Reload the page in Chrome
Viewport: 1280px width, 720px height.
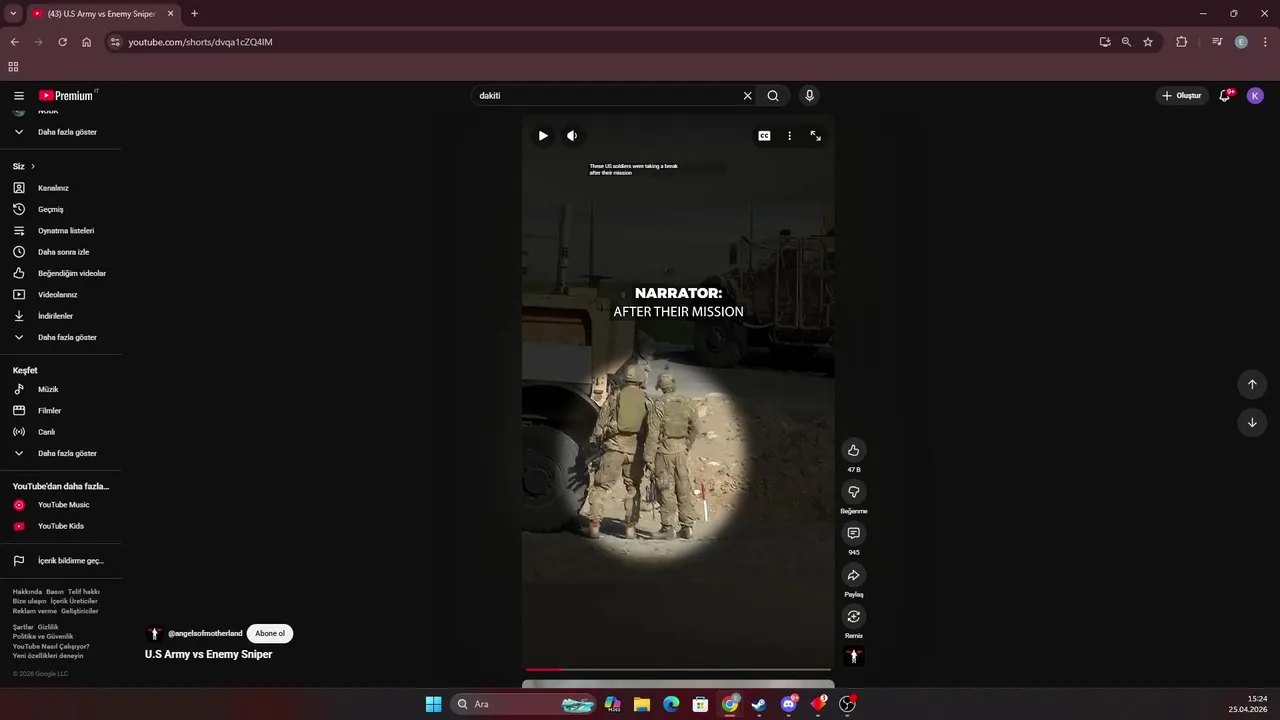click(x=62, y=42)
